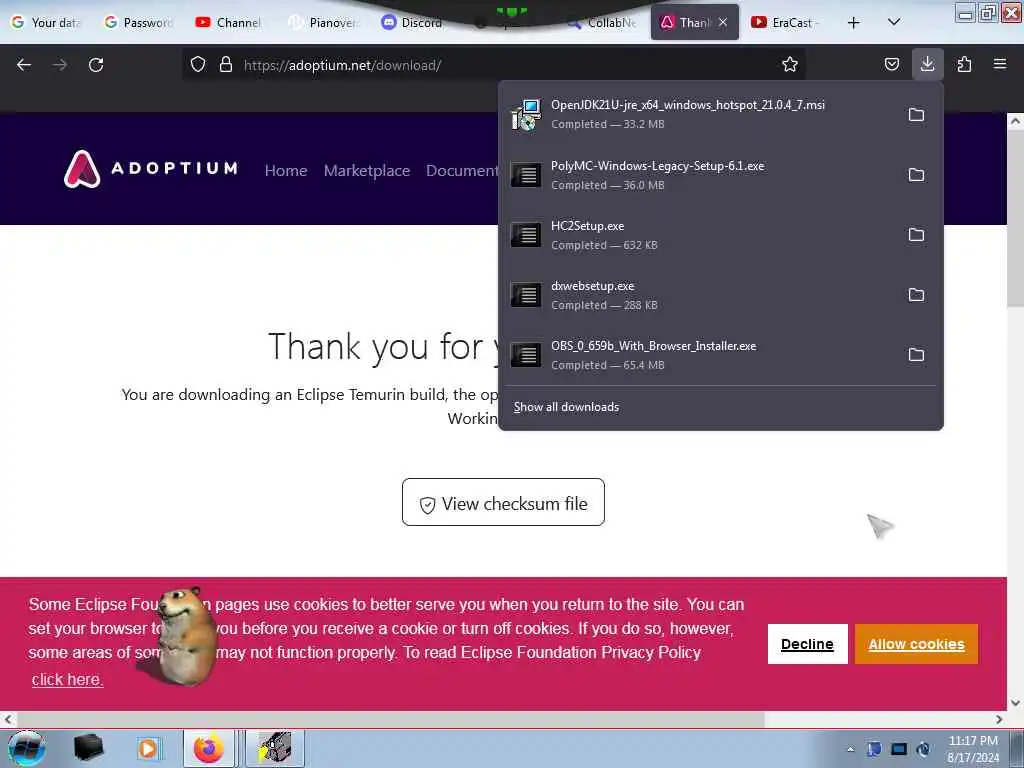Expand the list all tabs chevron

894,22
